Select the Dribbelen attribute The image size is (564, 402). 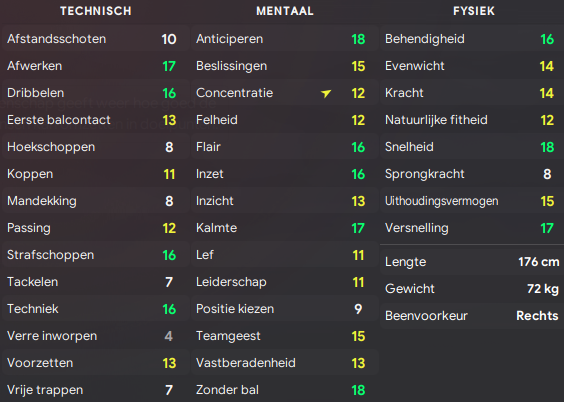tap(95, 93)
